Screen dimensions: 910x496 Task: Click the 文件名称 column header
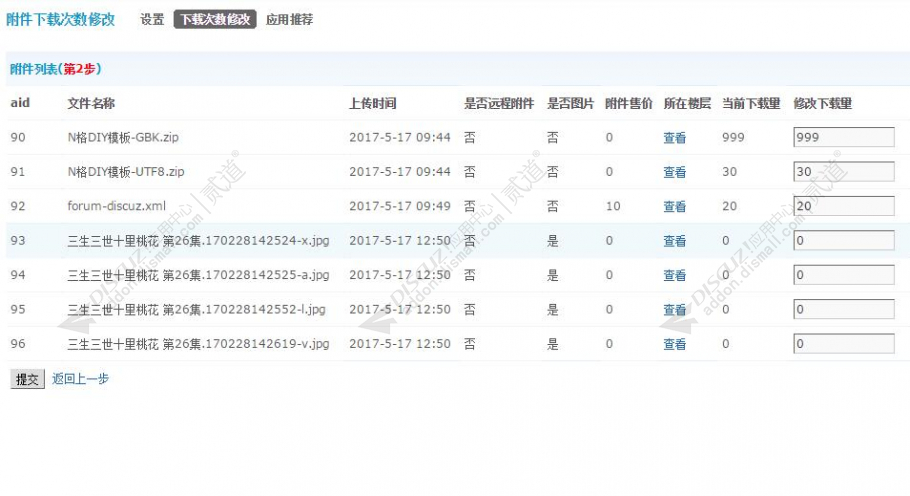[x=91, y=103]
